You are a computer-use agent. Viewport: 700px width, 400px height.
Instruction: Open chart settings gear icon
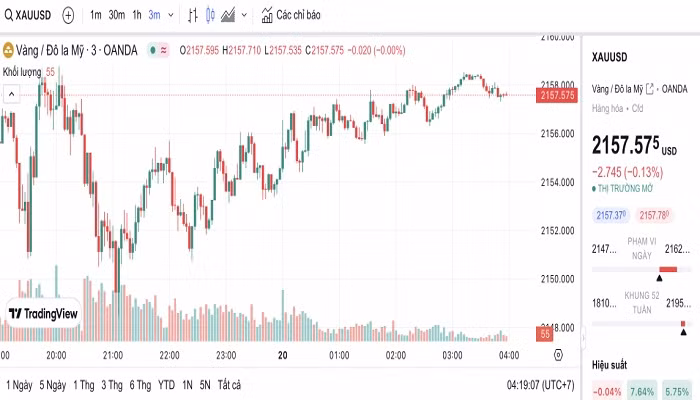pos(558,355)
